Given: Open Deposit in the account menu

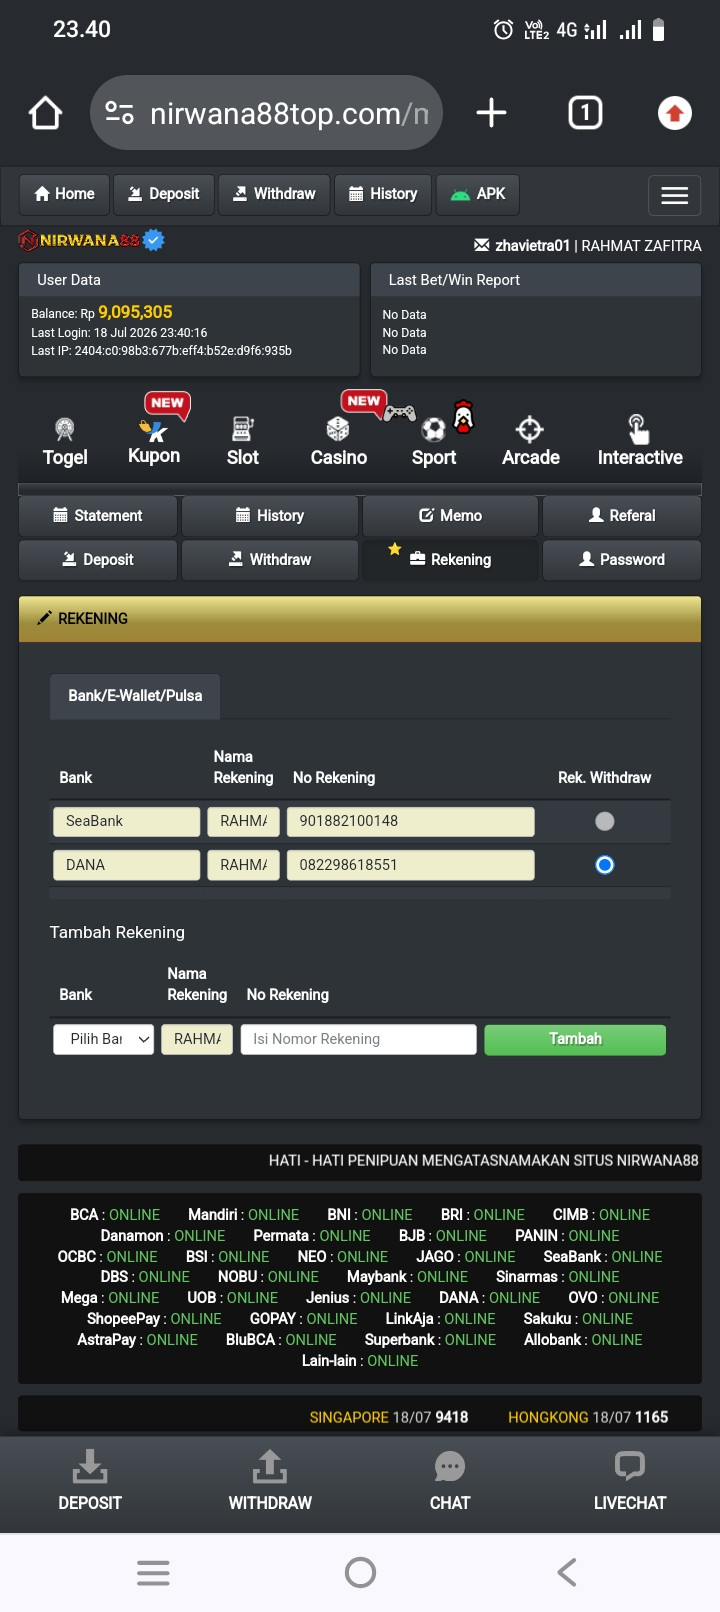Looking at the screenshot, I should point(98,560).
